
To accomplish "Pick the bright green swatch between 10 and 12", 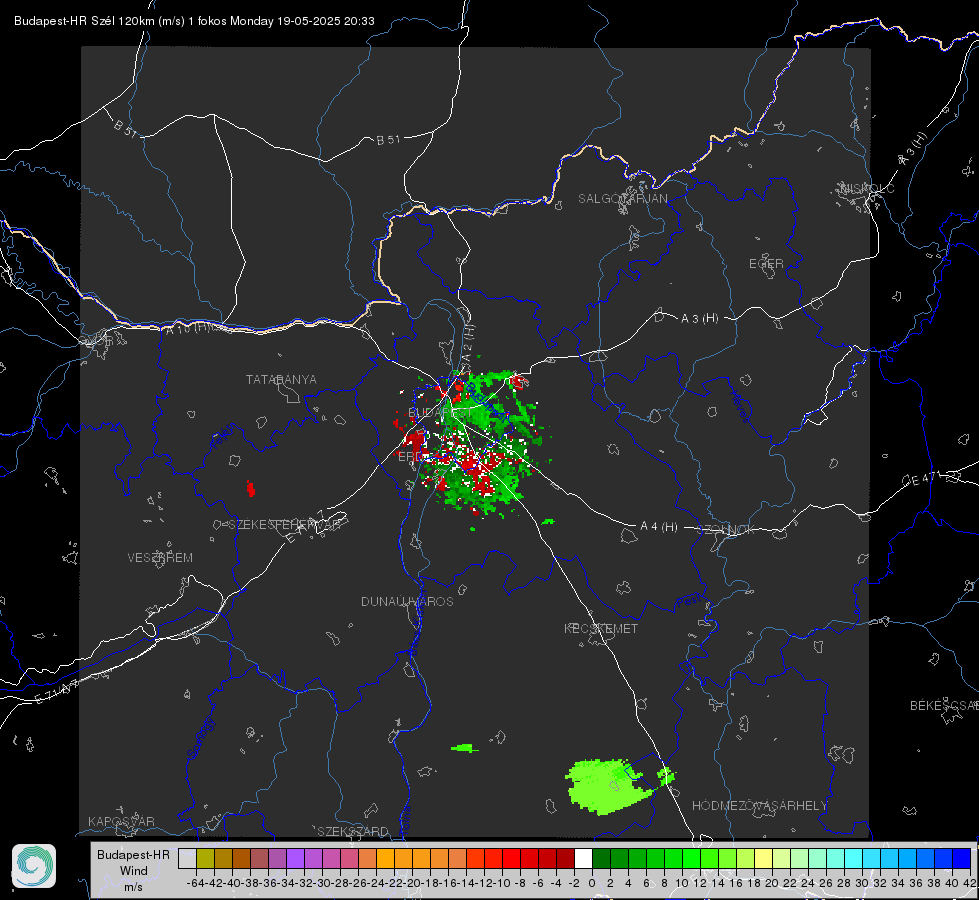I will [x=691, y=858].
